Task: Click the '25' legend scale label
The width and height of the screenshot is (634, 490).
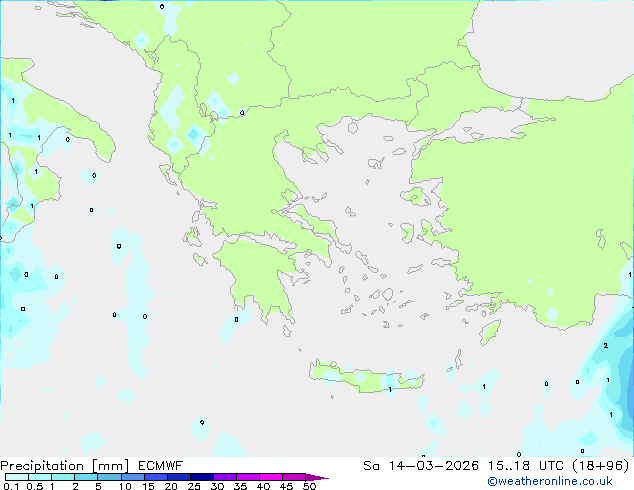Action: [194, 486]
